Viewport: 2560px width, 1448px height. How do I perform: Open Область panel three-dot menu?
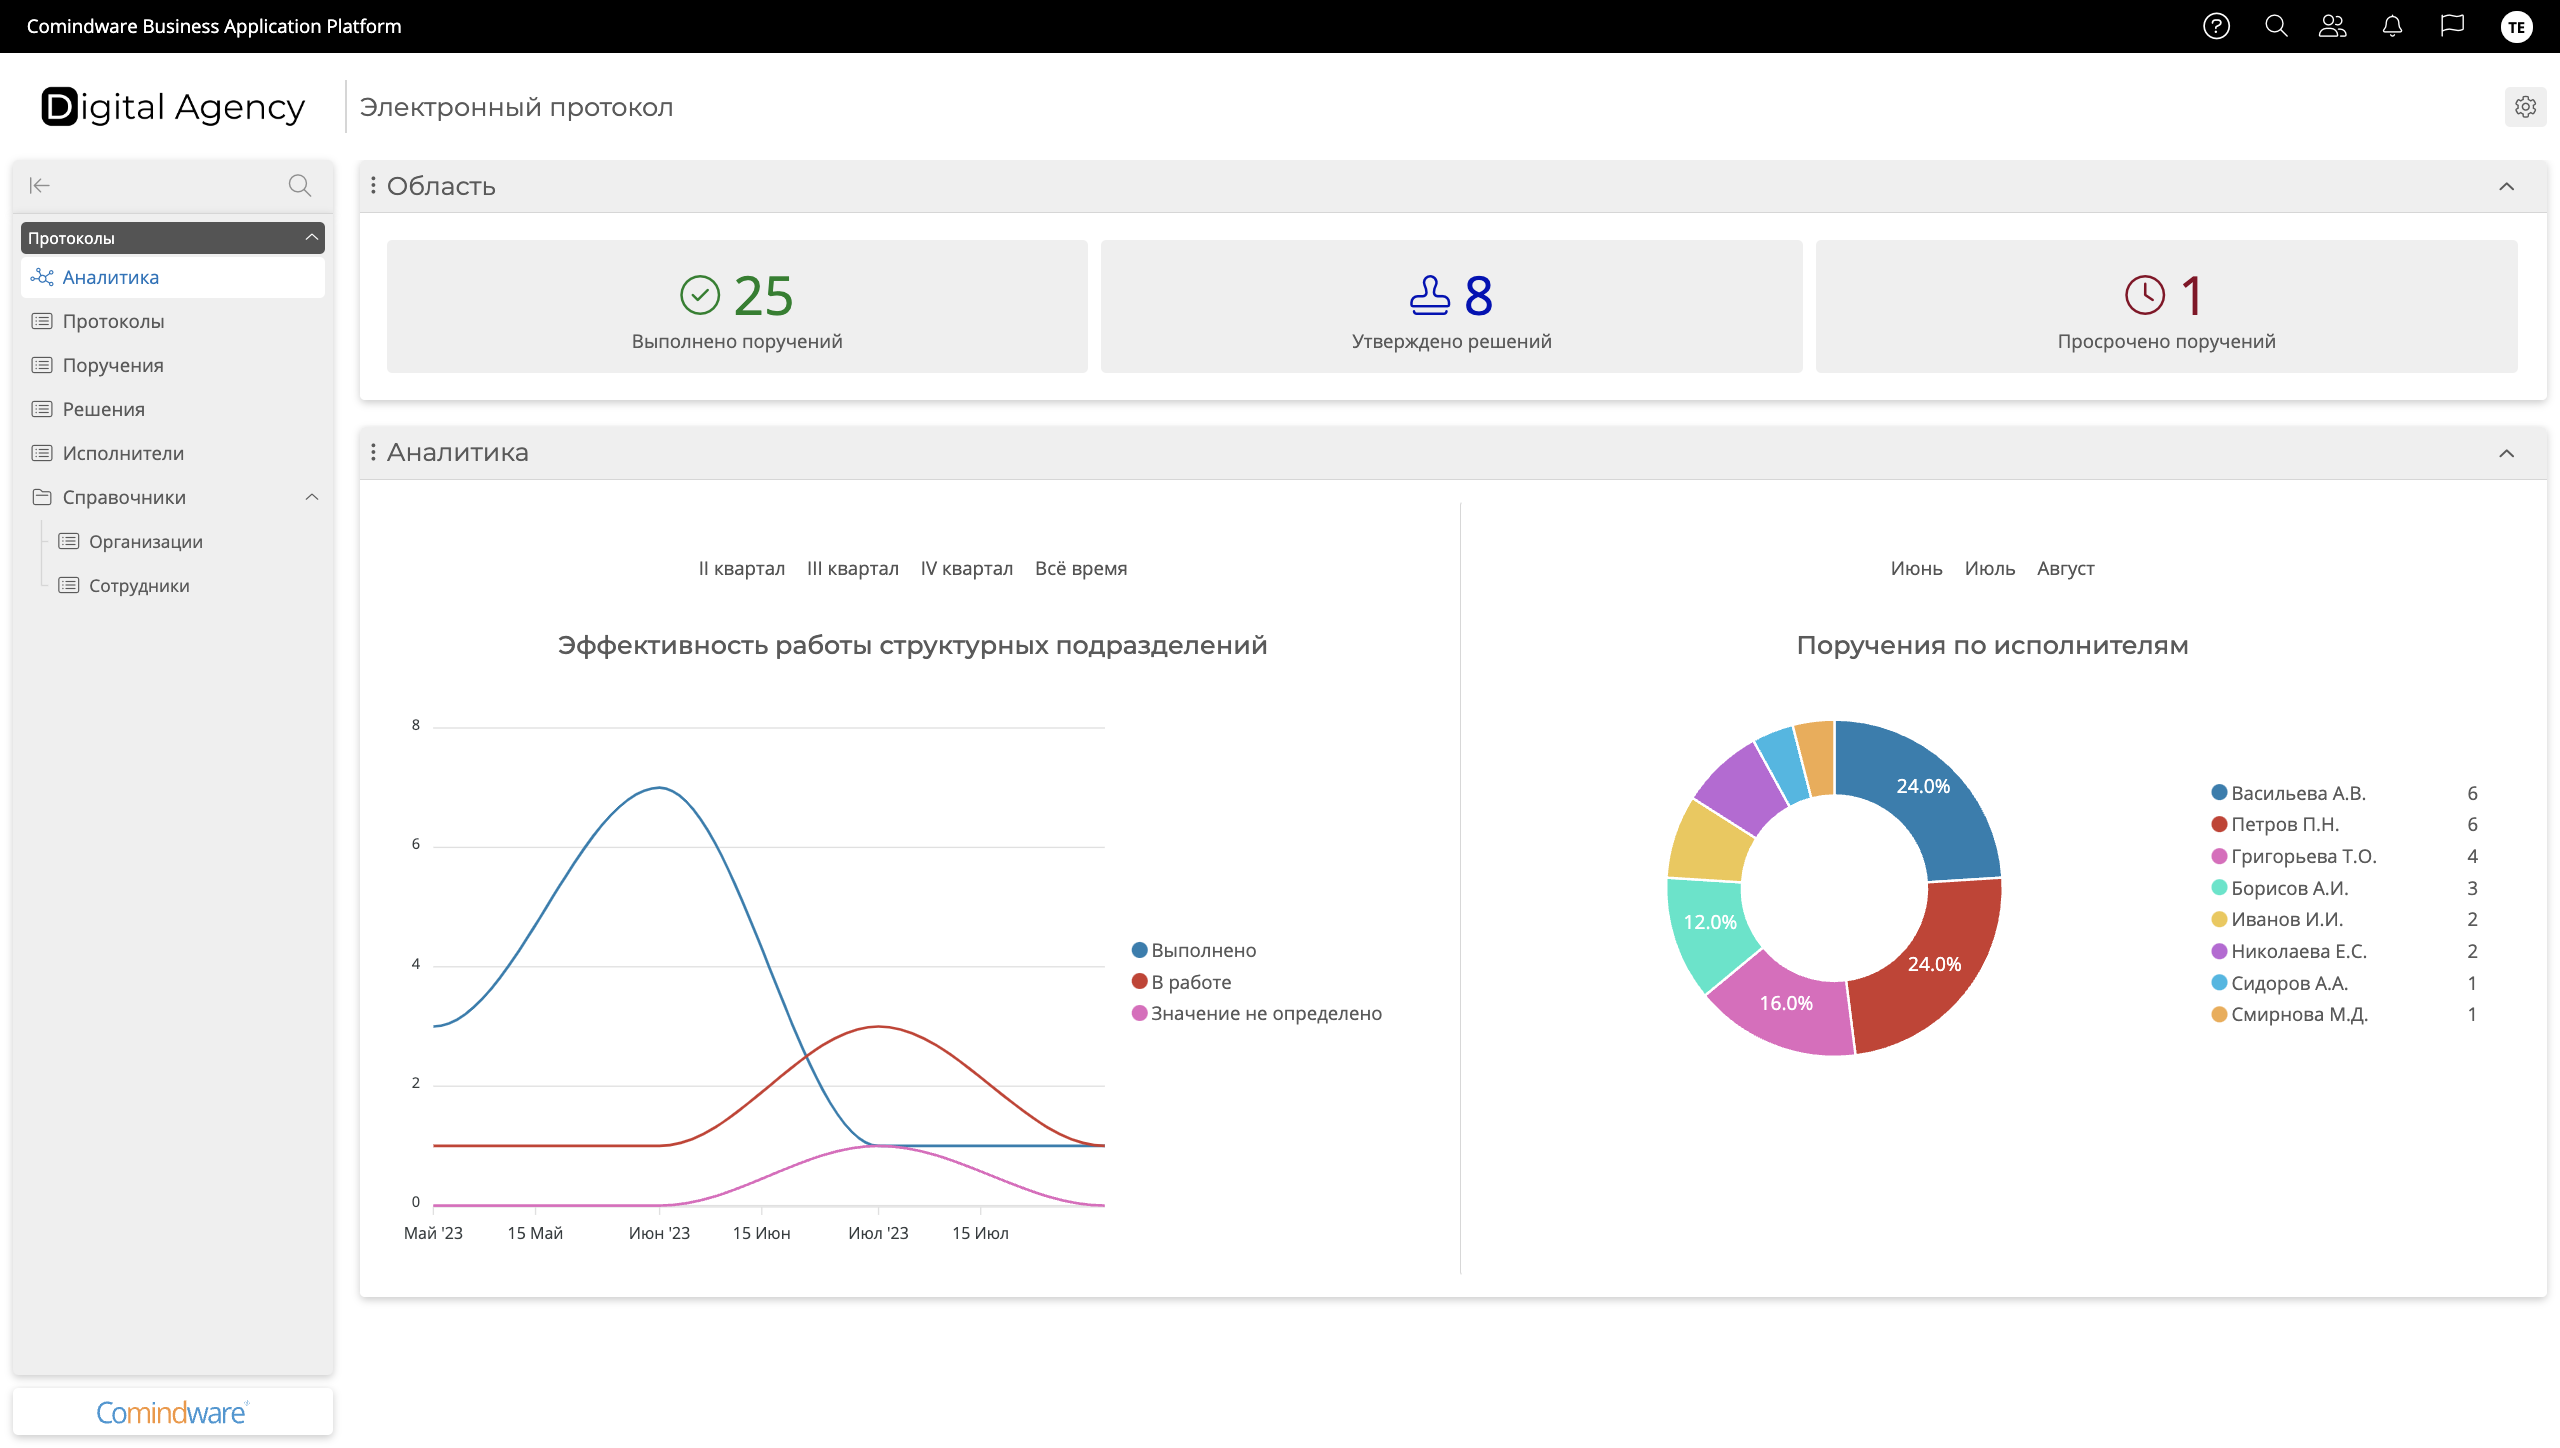[x=373, y=185]
